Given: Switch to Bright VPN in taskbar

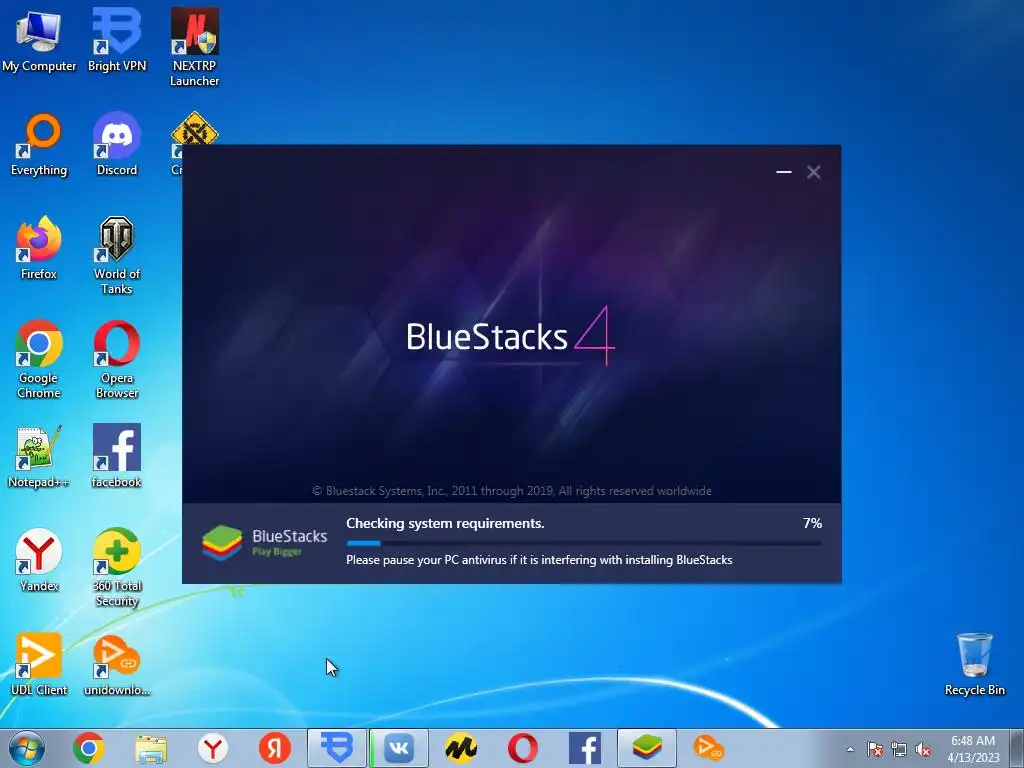Looking at the screenshot, I should tap(337, 748).
